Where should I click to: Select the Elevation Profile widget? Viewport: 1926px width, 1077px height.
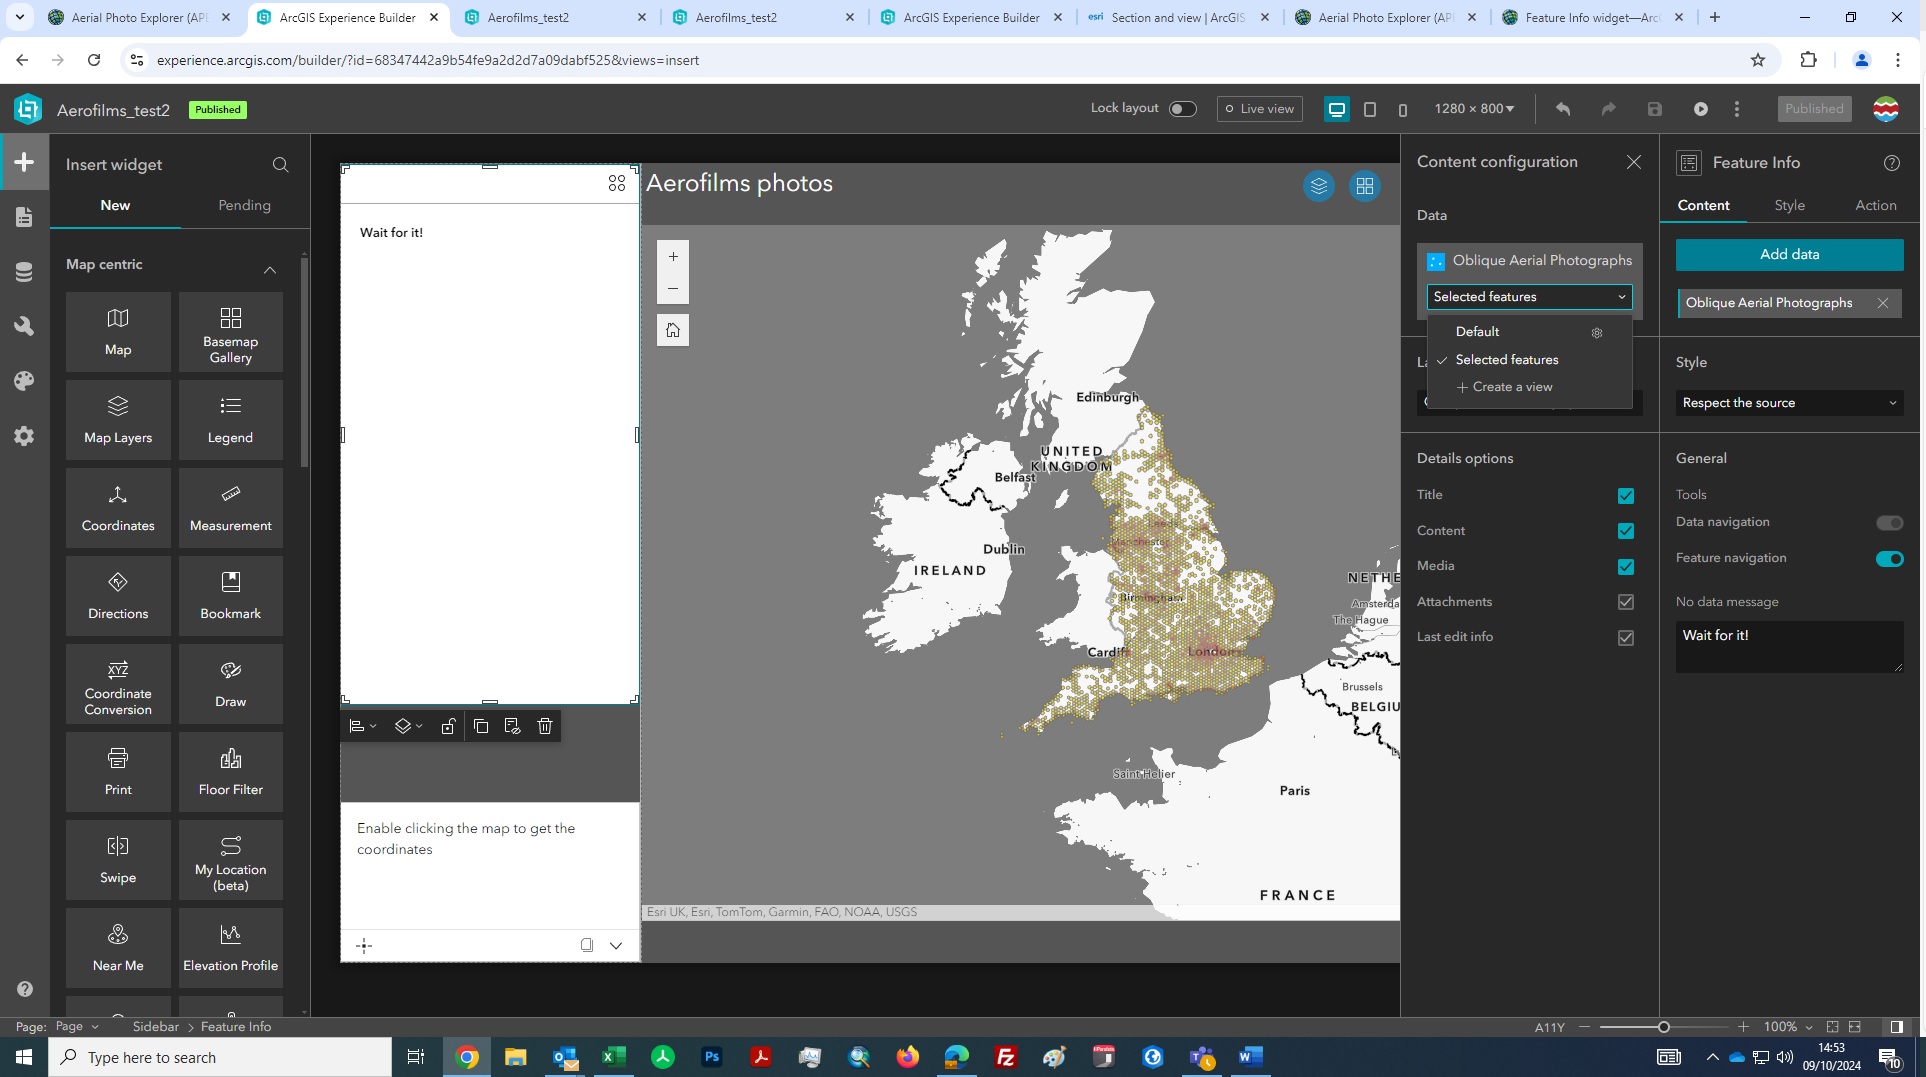[230, 947]
